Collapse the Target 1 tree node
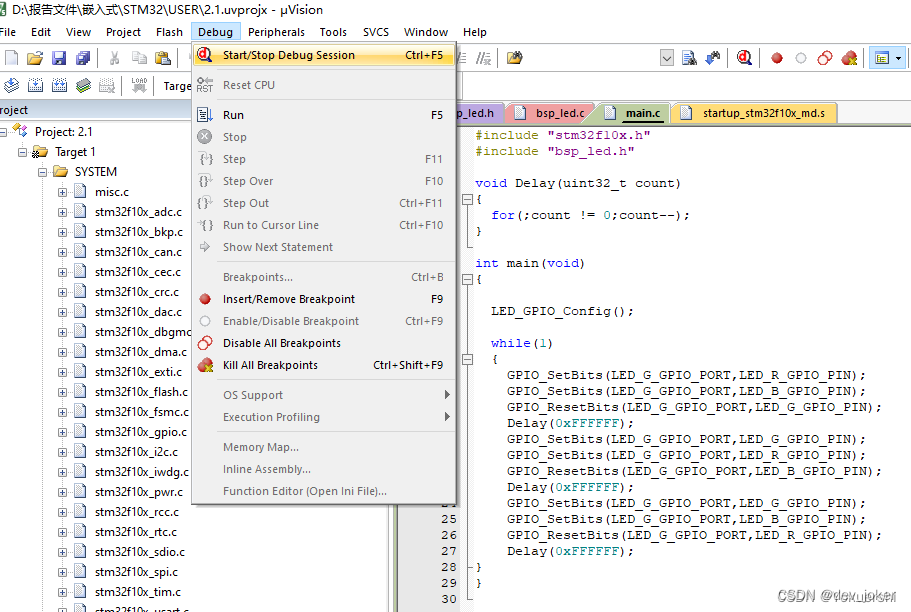 [22, 152]
